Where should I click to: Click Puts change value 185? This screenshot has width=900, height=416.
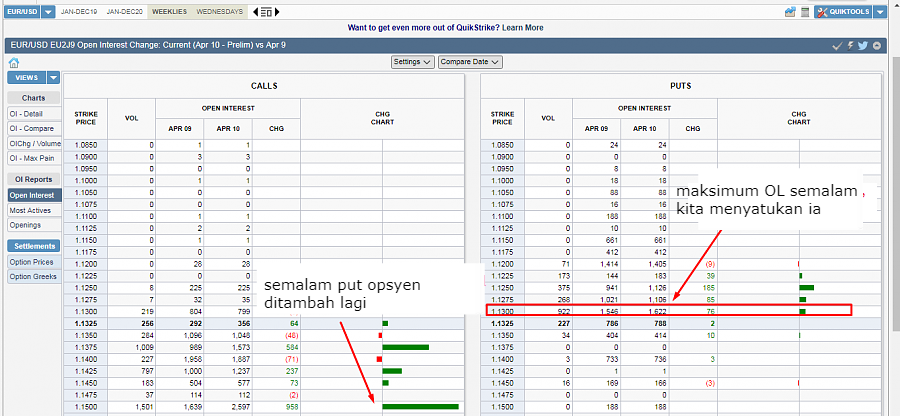pos(708,288)
